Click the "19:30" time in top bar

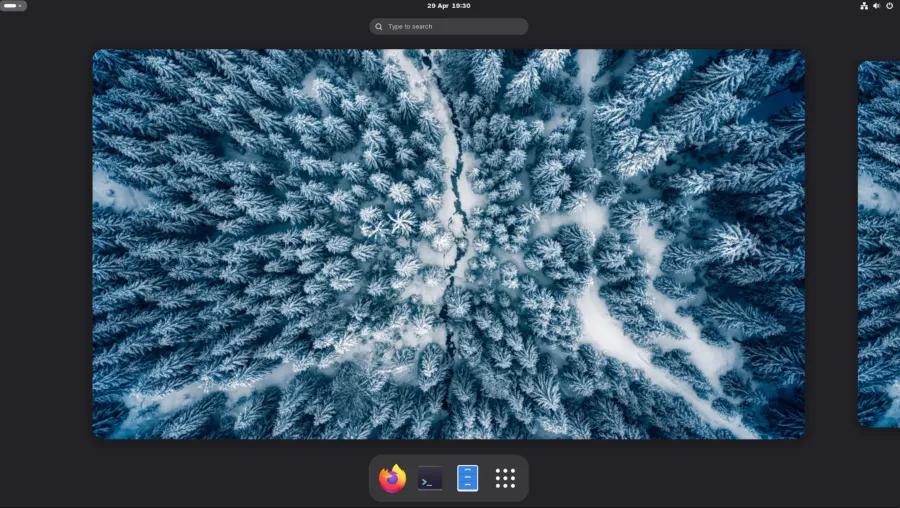click(x=460, y=6)
